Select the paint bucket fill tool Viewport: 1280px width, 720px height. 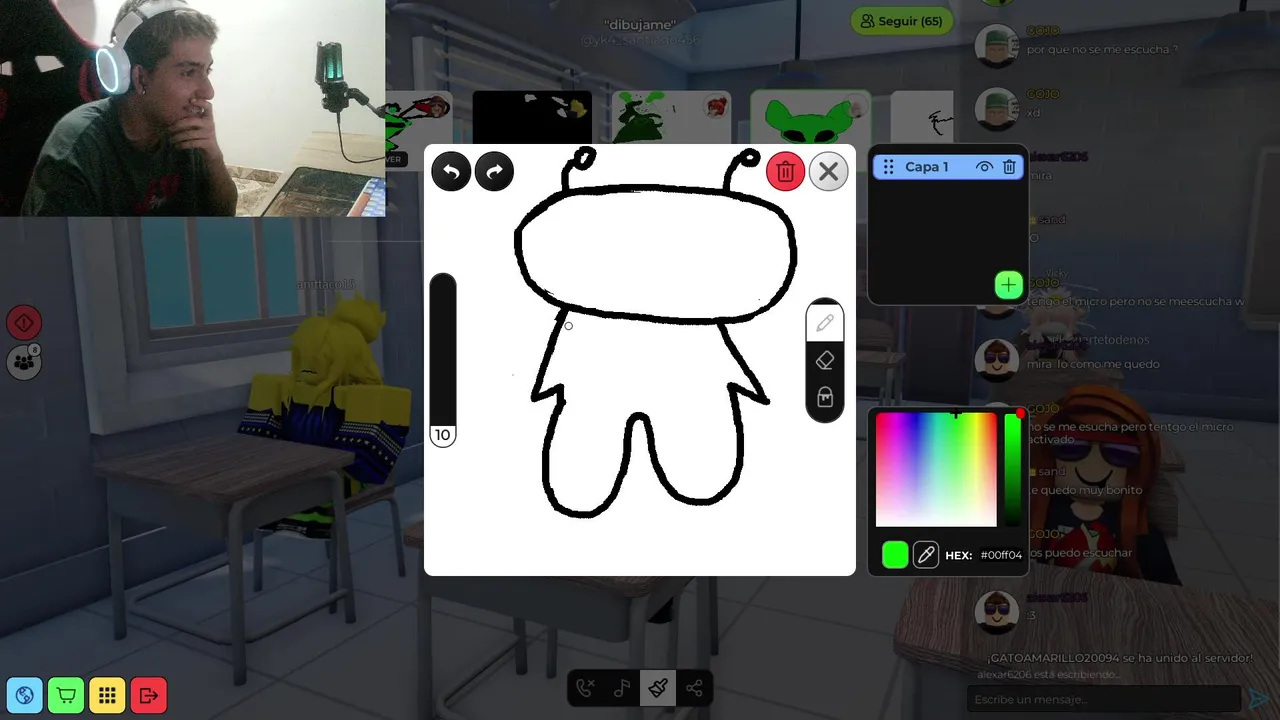825,397
